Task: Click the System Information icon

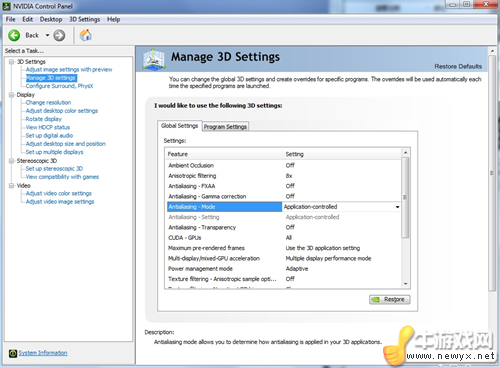Action: tap(13, 353)
